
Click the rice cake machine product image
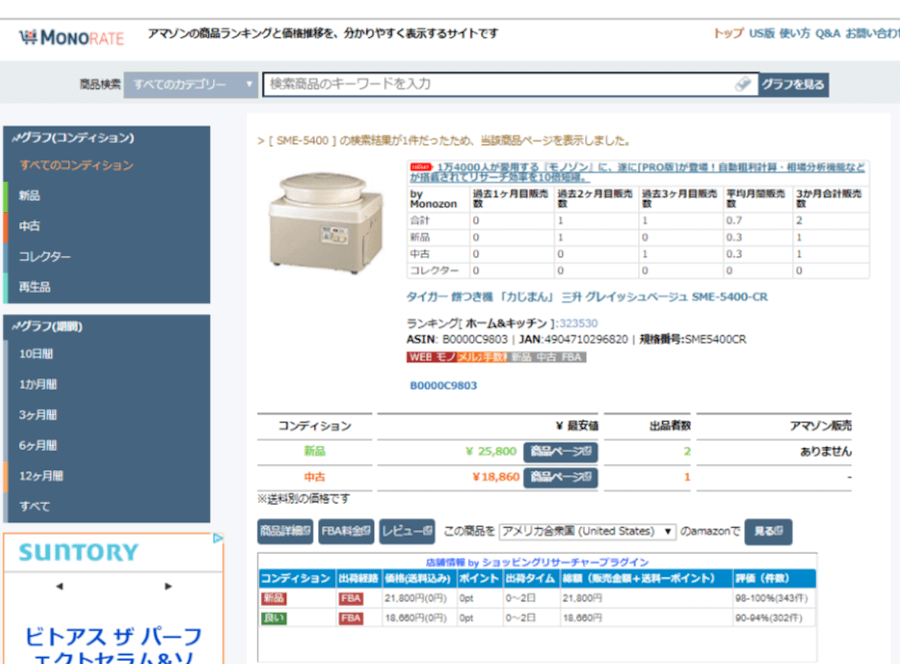[326, 221]
